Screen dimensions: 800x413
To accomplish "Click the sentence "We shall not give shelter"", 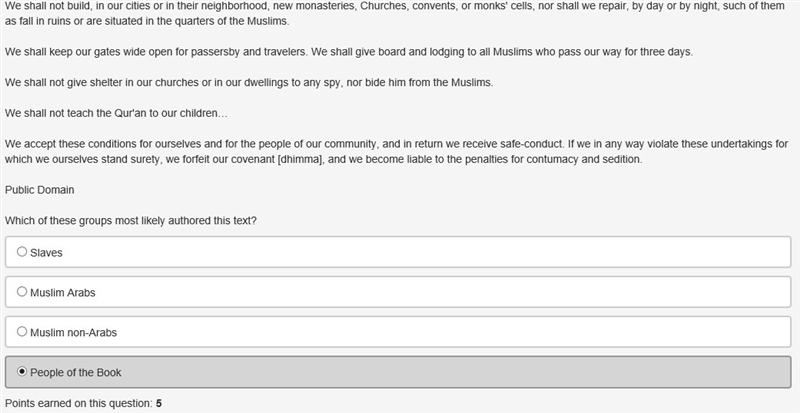I will click(x=249, y=83).
